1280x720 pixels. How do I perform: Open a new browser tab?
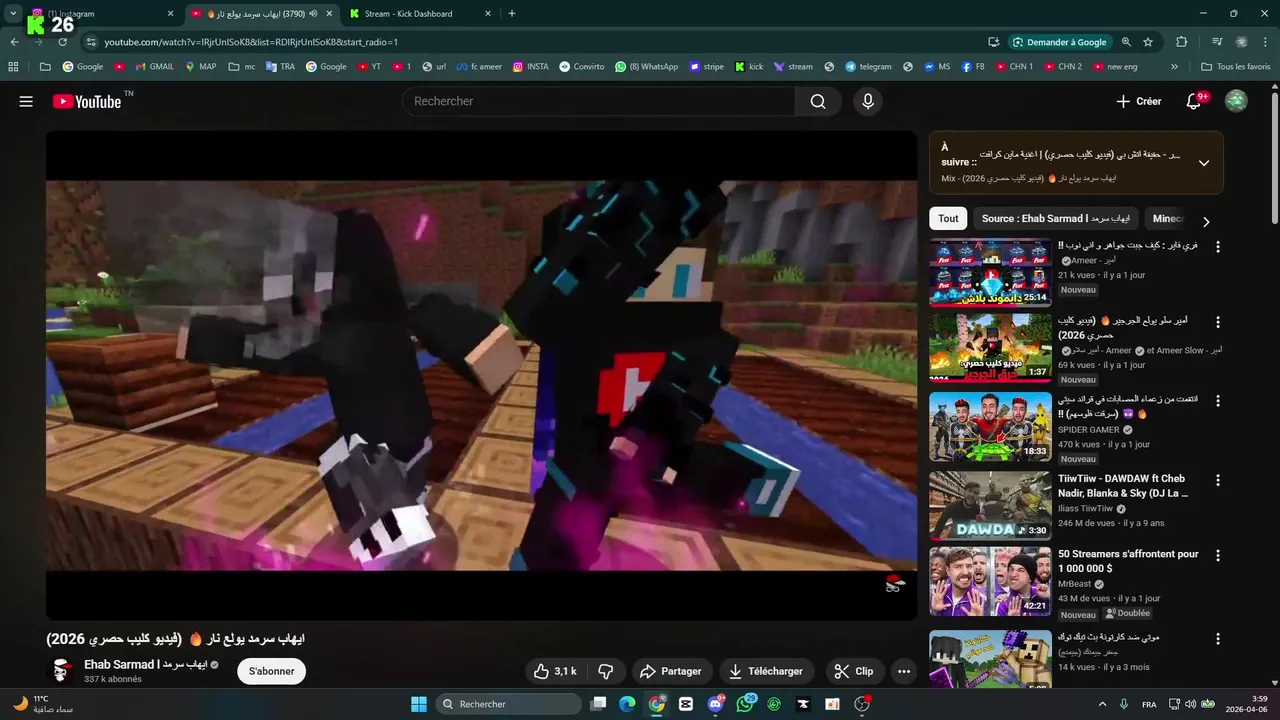pyautogui.click(x=512, y=14)
